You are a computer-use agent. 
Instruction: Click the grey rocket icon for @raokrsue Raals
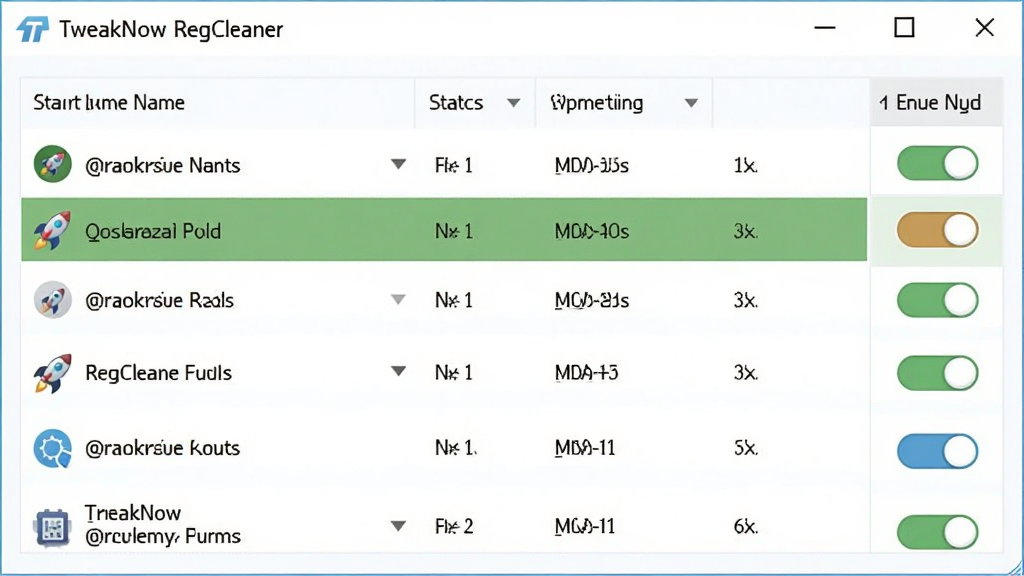(x=52, y=300)
